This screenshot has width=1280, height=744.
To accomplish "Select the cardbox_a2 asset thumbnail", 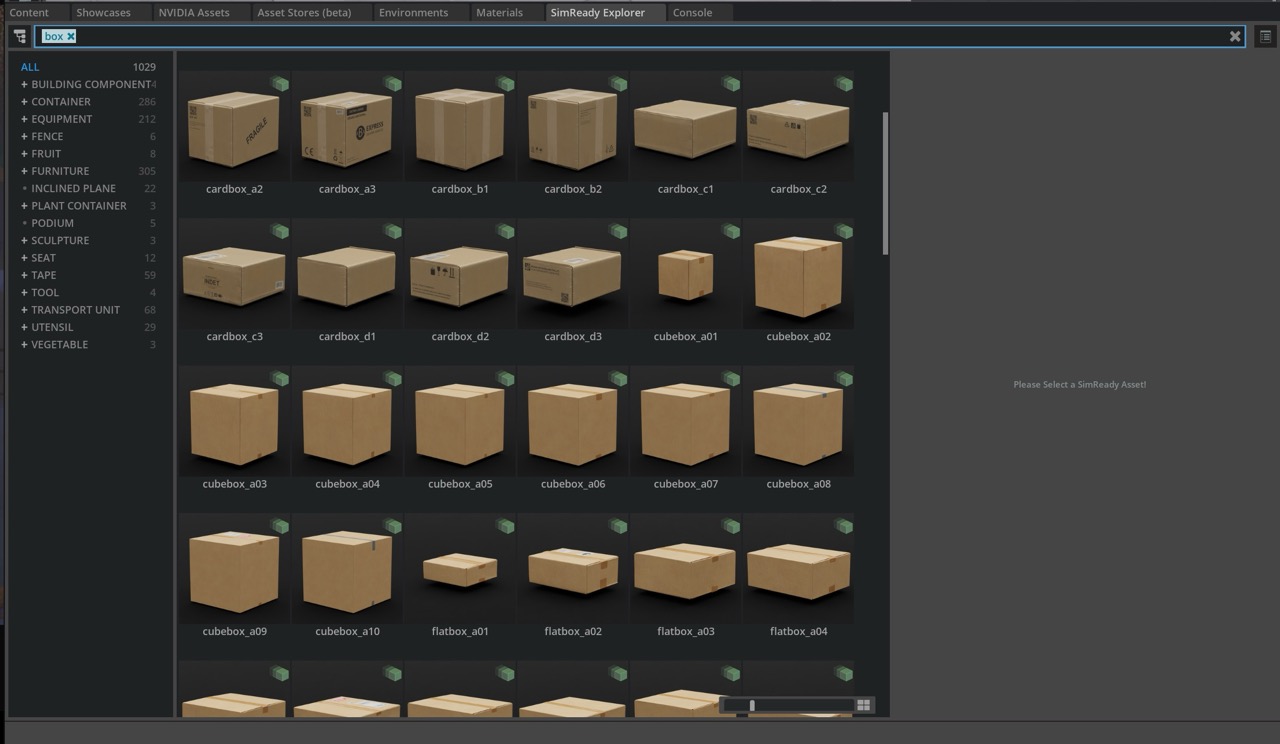I will (234, 126).
